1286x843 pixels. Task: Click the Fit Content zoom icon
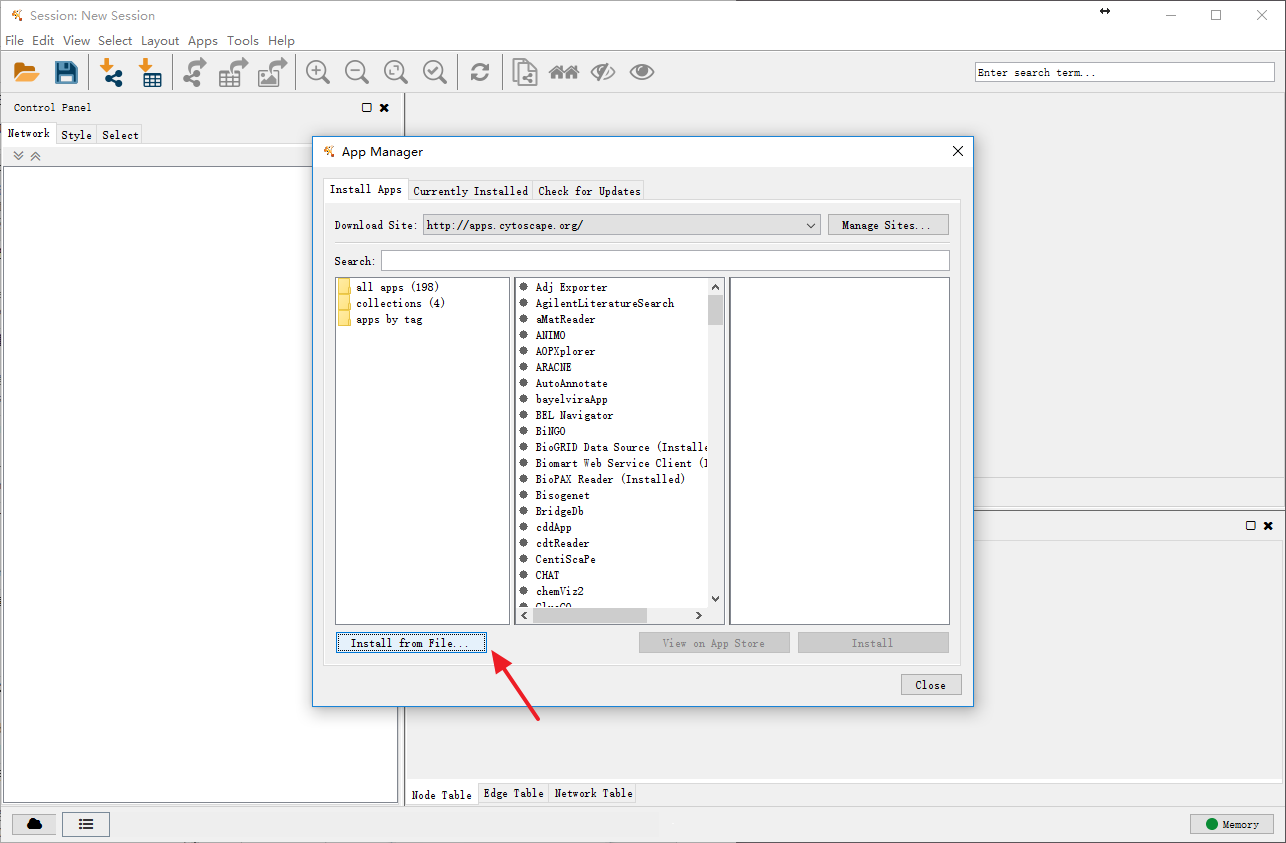pyautogui.click(x=396, y=72)
